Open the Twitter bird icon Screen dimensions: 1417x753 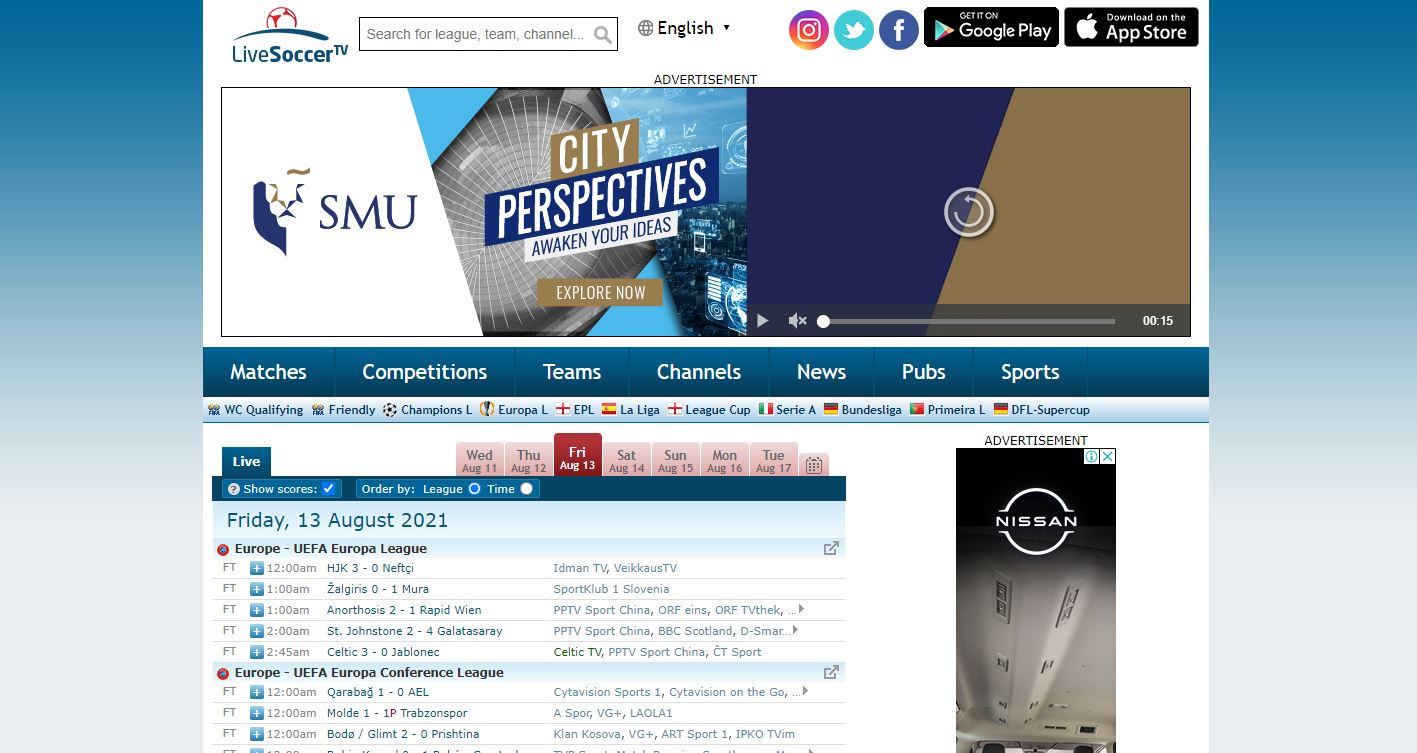pos(853,30)
